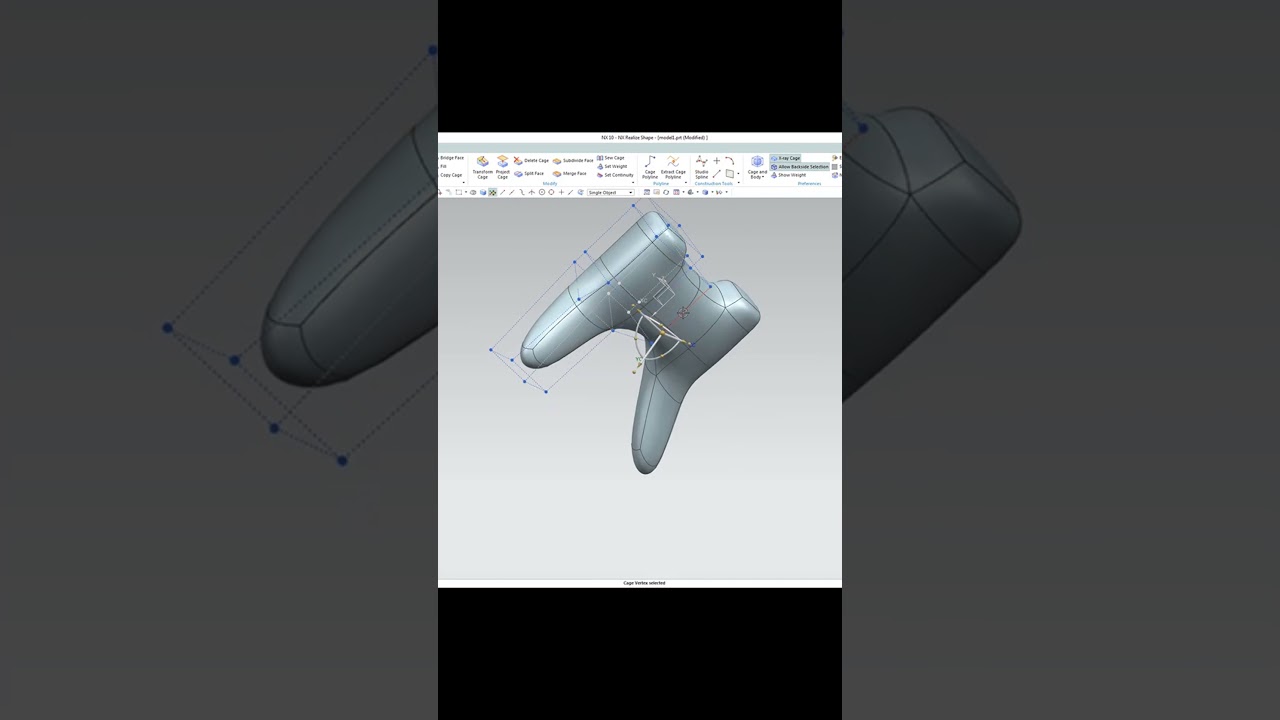
Task: Click the Datum Plane construction icon
Action: (730, 174)
